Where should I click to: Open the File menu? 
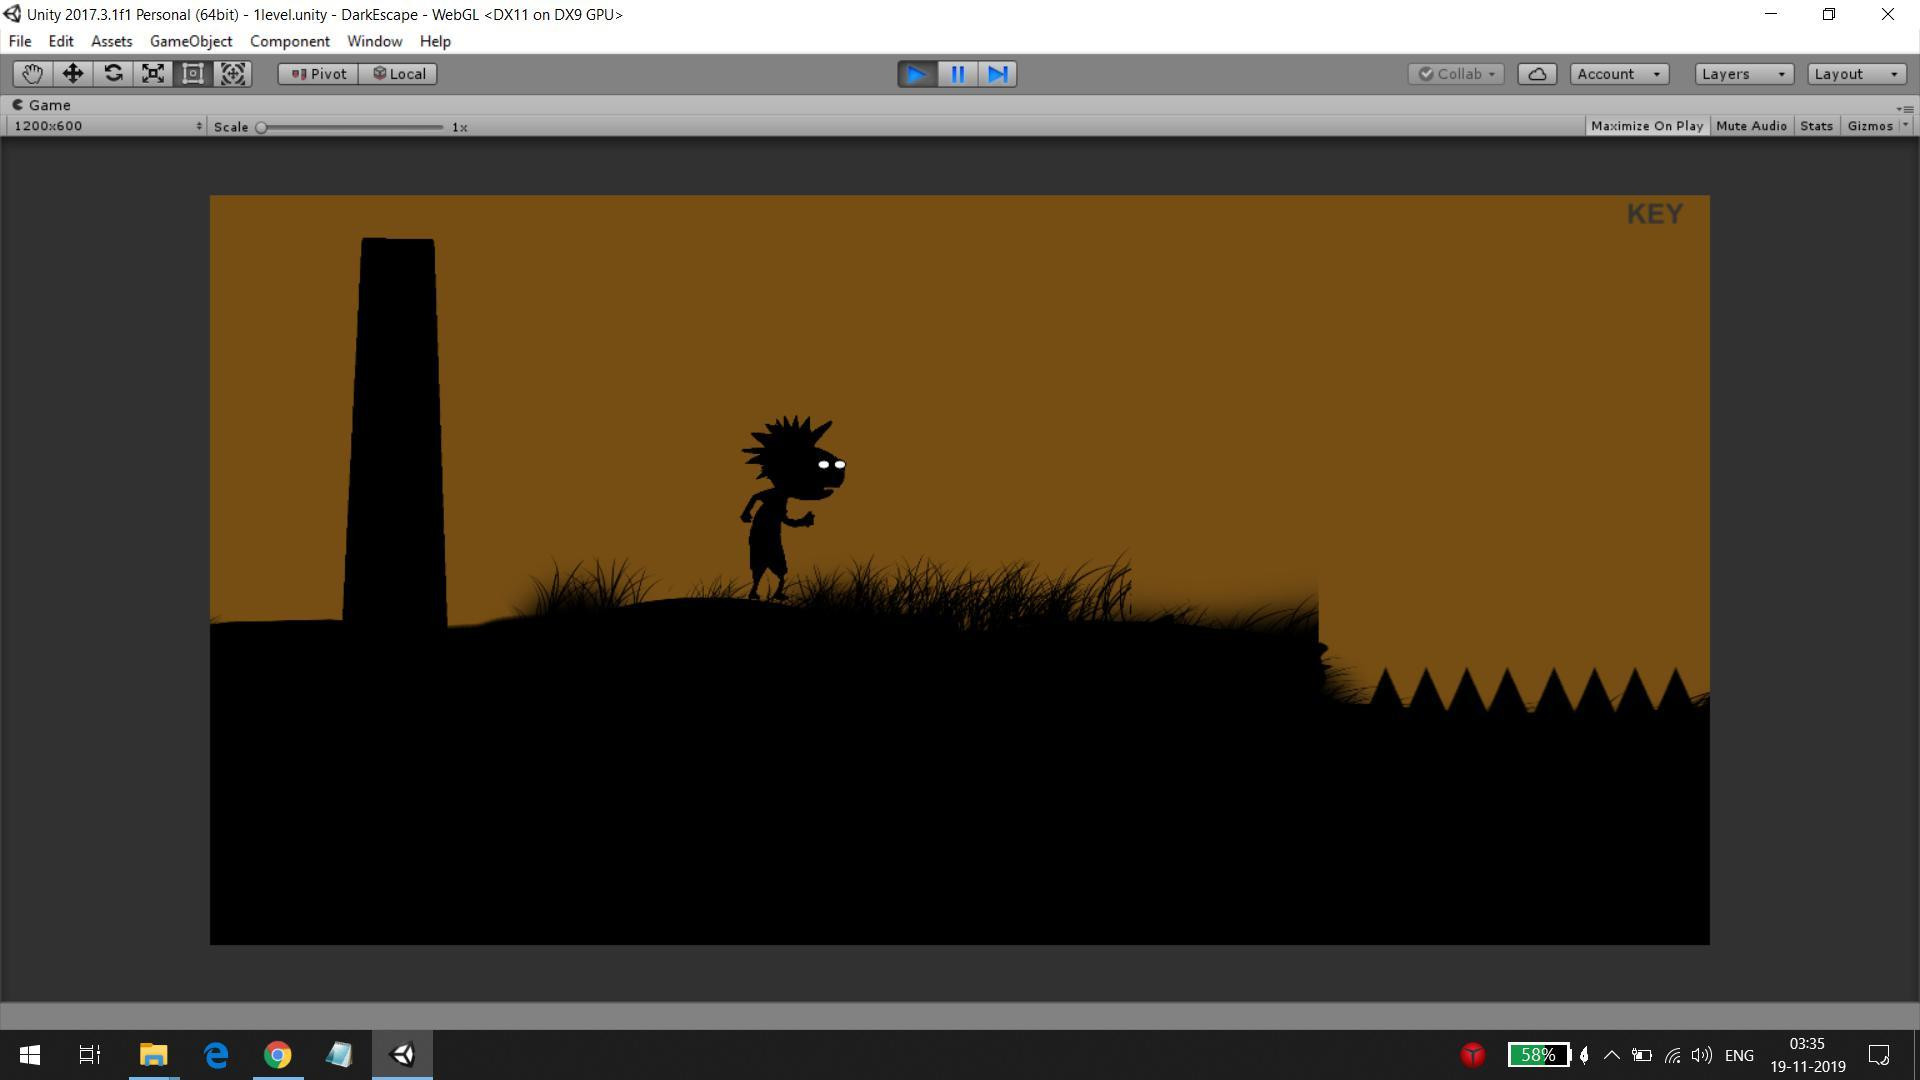pos(20,41)
